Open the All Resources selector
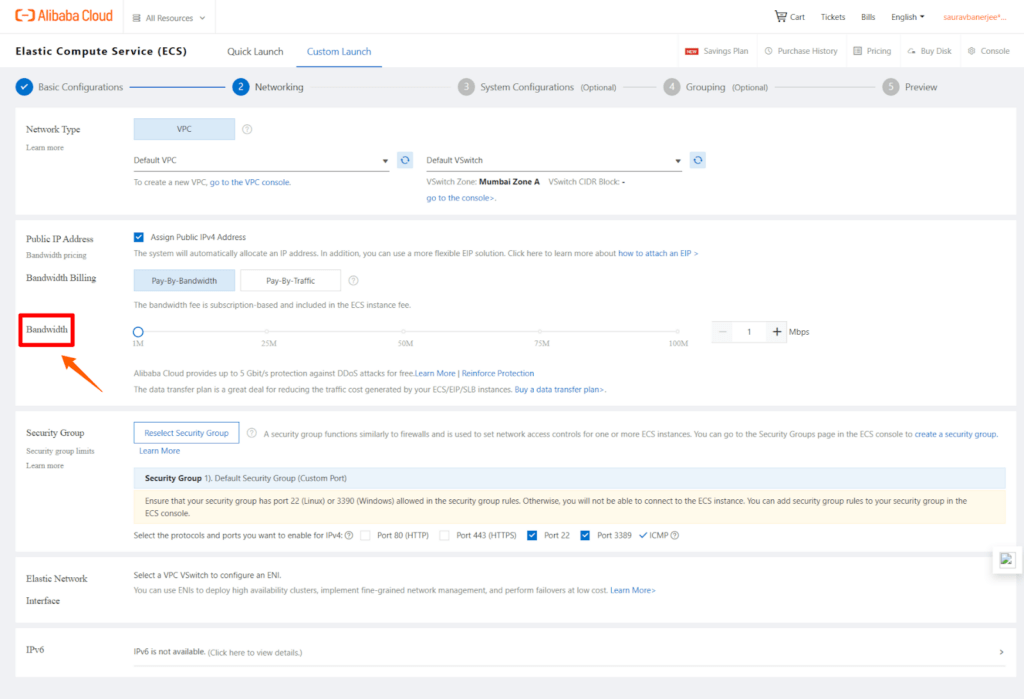The width and height of the screenshot is (1024, 699). [x=166, y=16]
